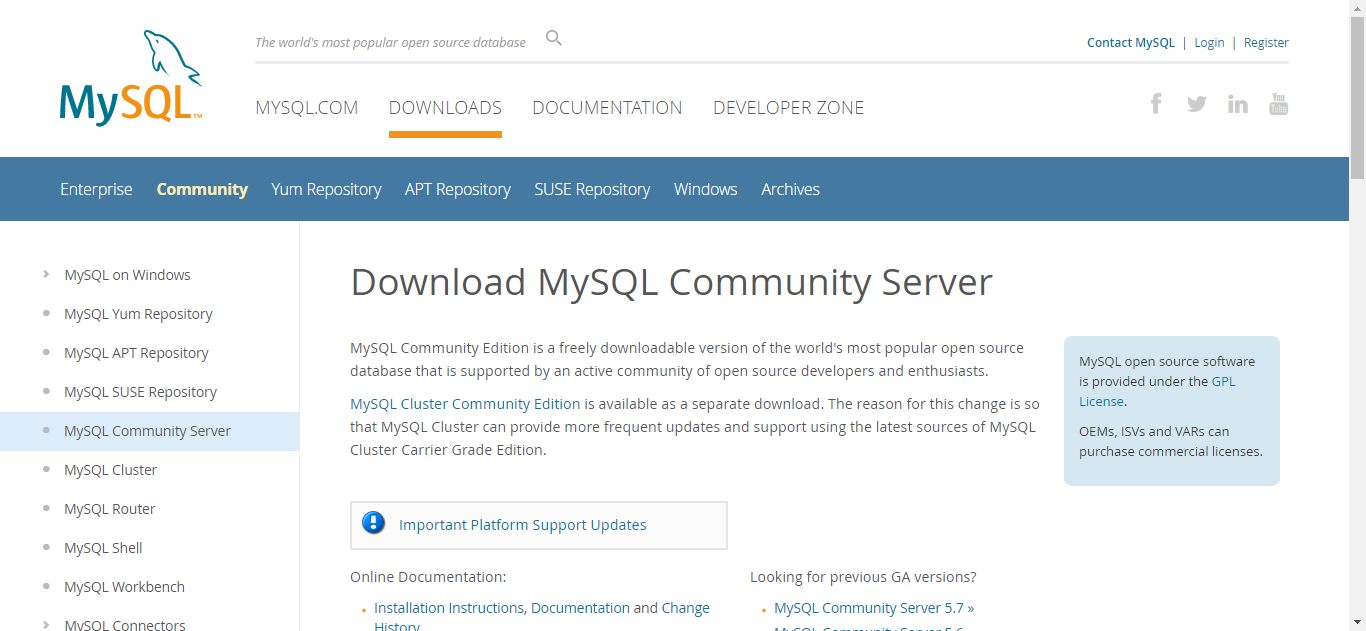Switch to the Windows tab
Screen dimensions: 1366x631
706,189
